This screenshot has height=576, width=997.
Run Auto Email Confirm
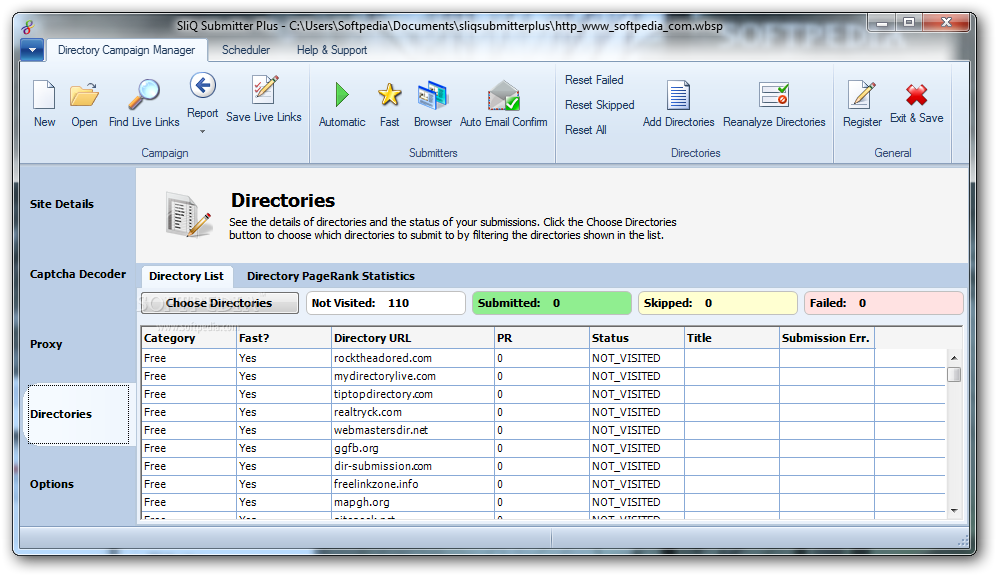(x=504, y=95)
